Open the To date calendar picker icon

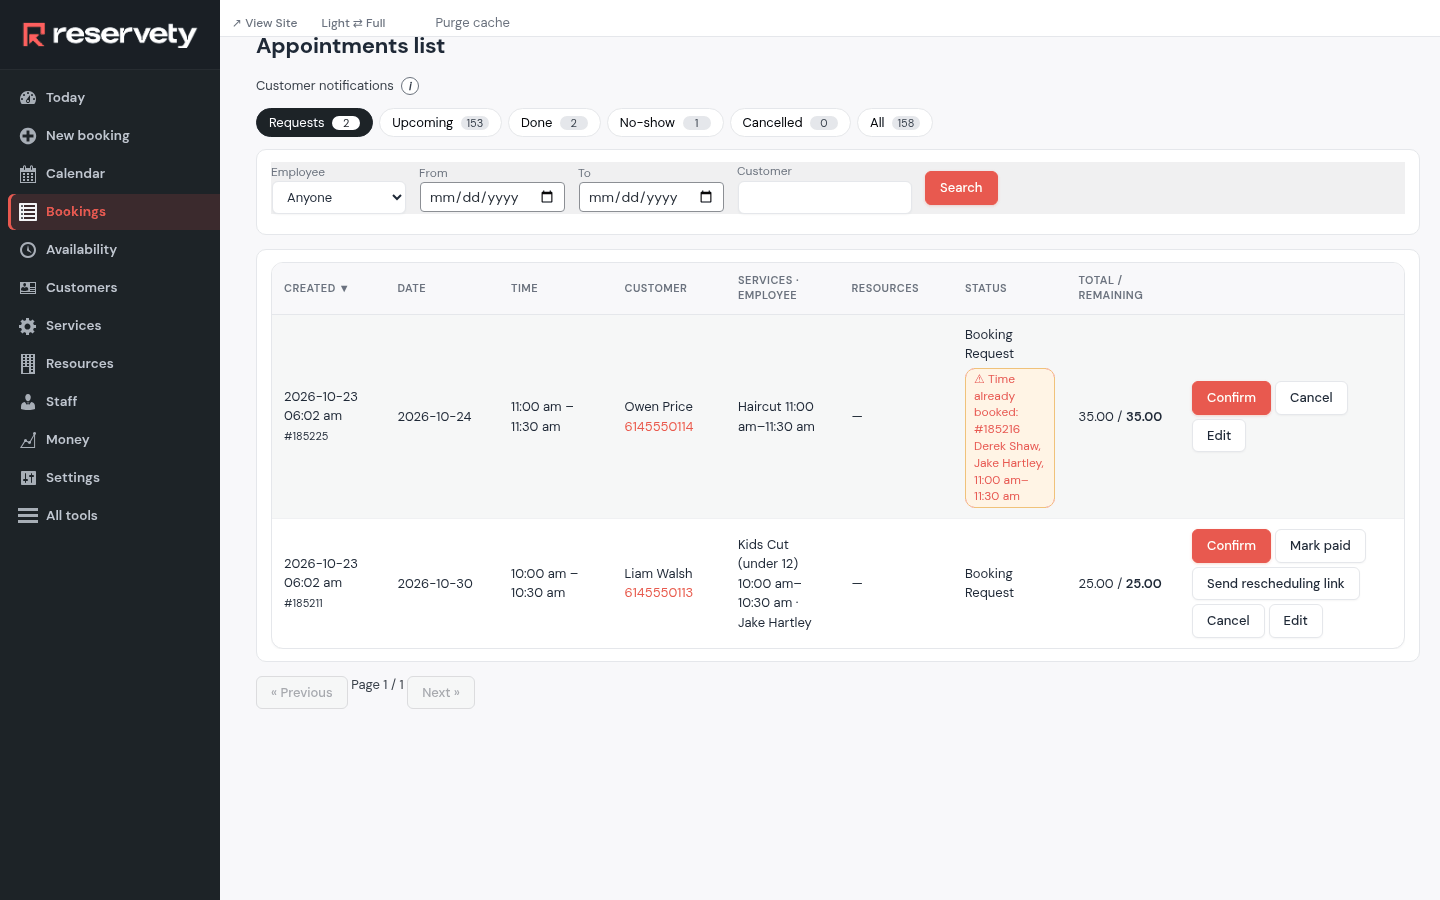(706, 197)
